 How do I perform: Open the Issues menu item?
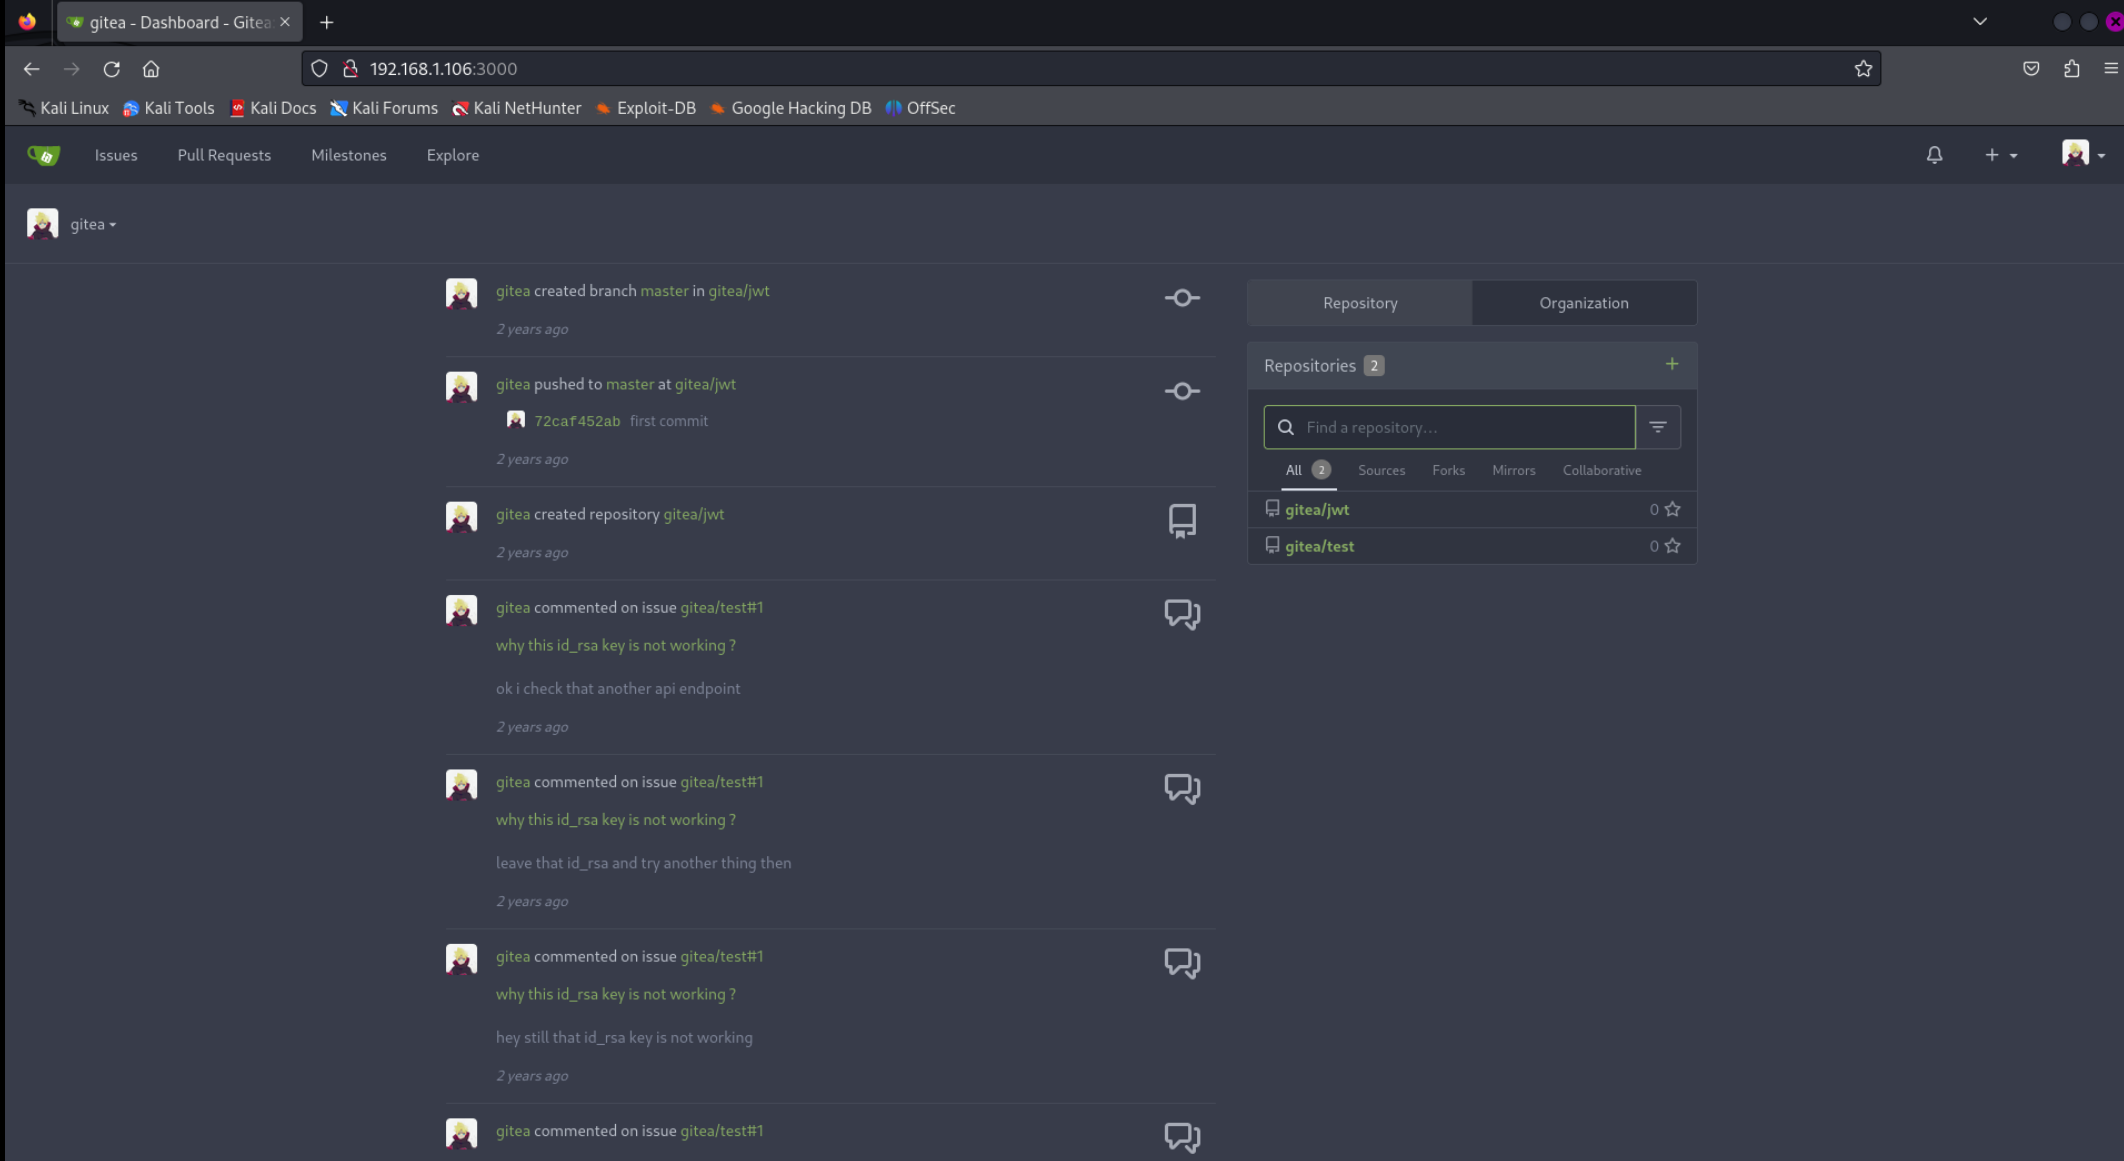tap(116, 155)
